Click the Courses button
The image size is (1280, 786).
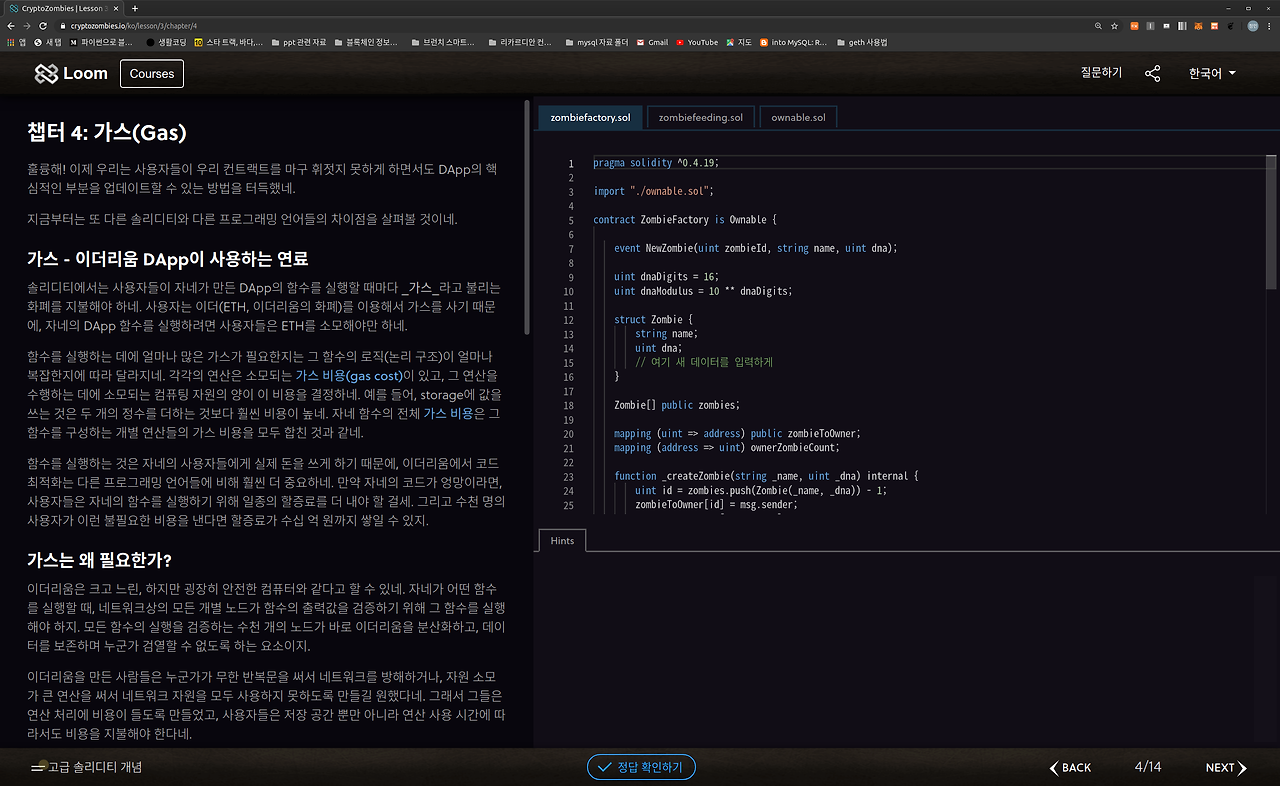(152, 73)
